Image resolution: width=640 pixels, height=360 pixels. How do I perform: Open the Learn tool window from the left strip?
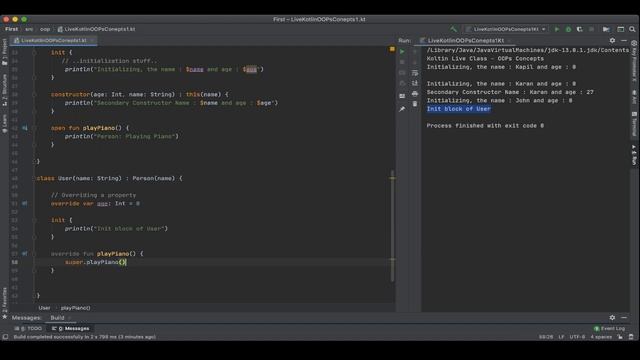[x=5, y=124]
